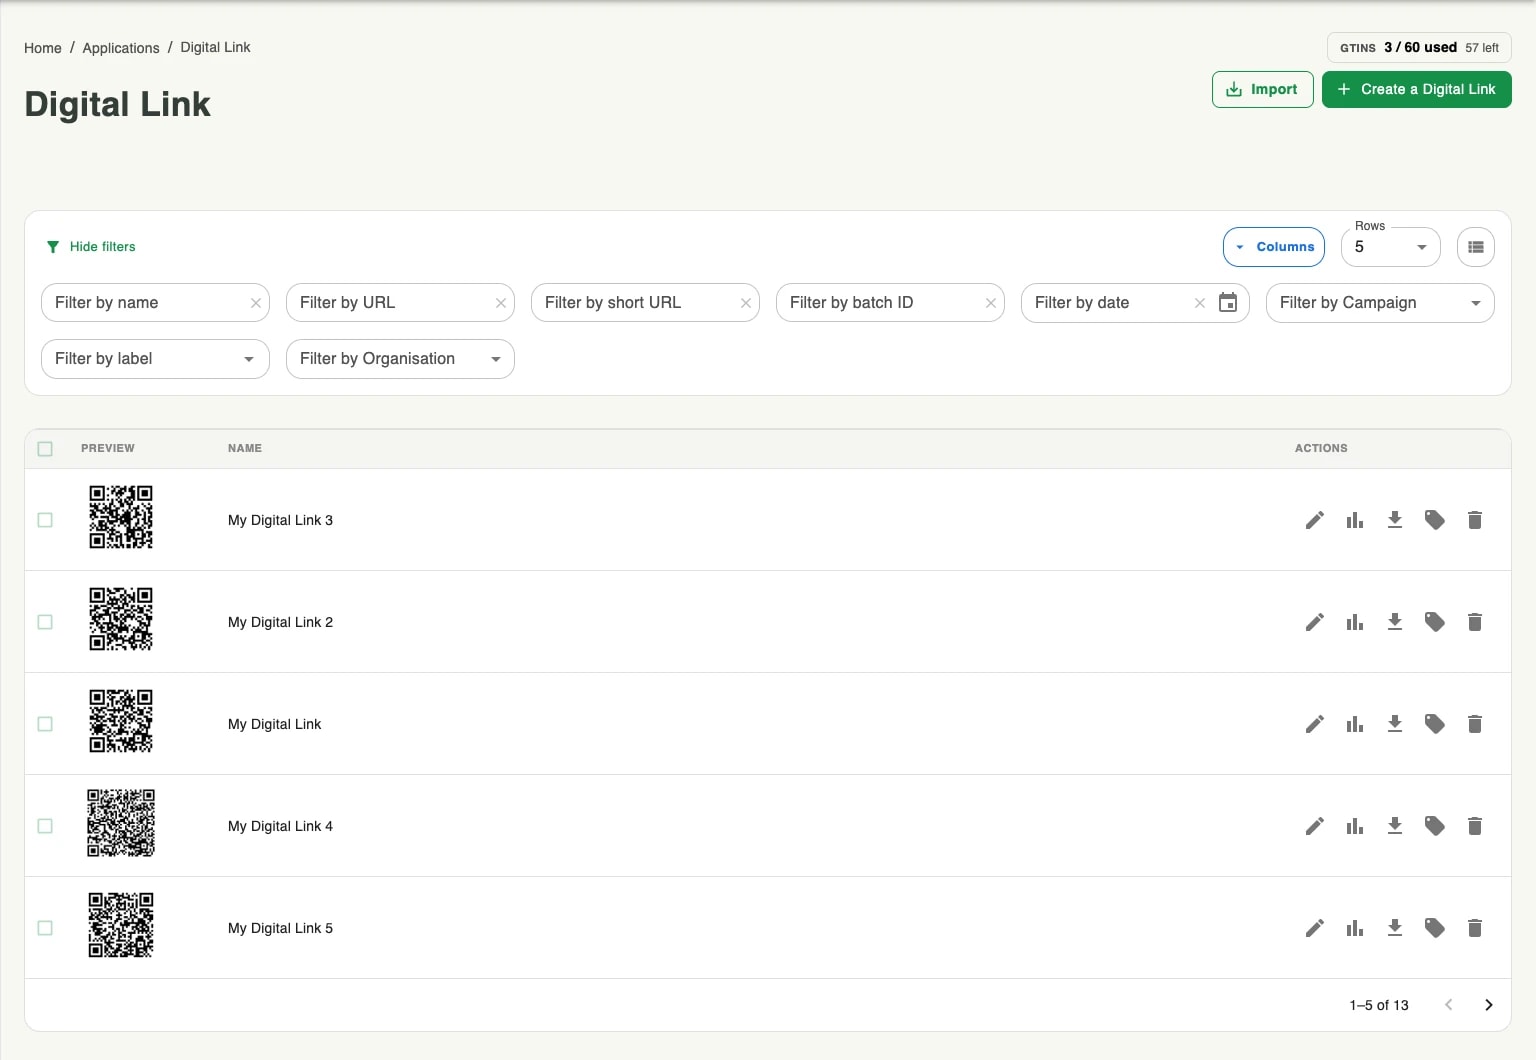Tick checkbox for My Digital Link 3
Viewport: 1536px width, 1060px height.
[x=45, y=520]
